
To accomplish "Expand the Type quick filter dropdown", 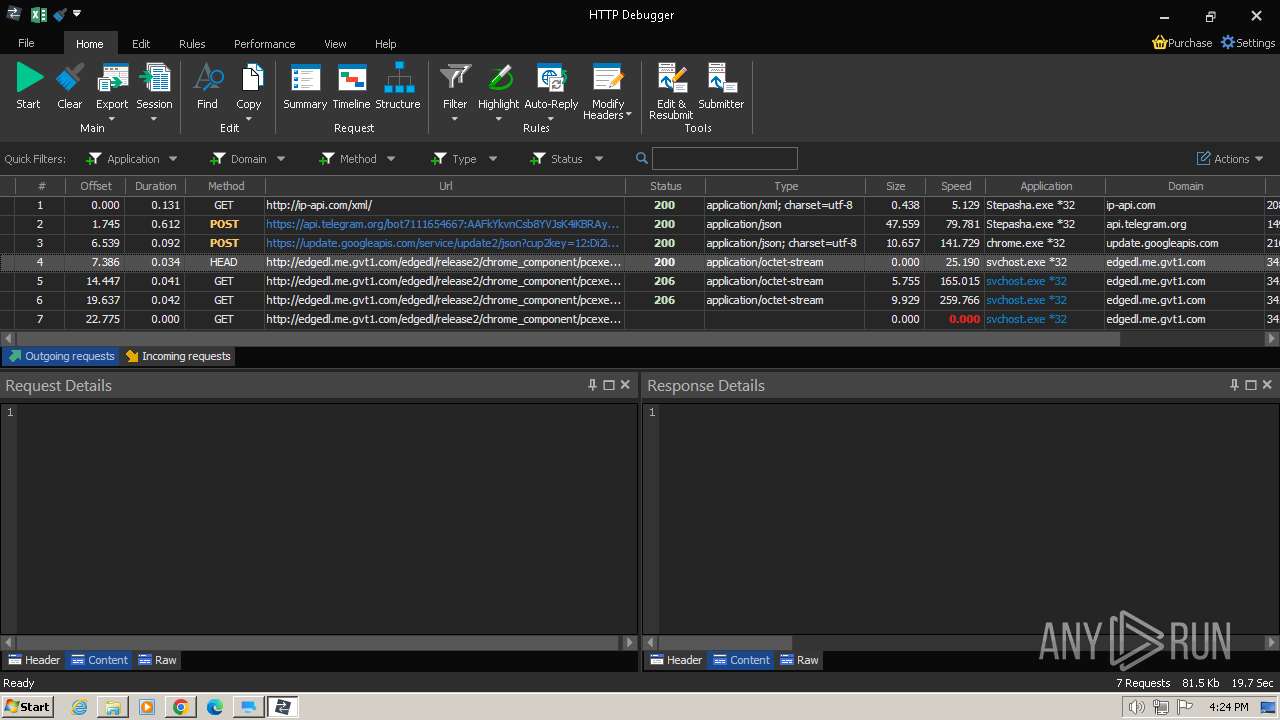I will point(493,159).
